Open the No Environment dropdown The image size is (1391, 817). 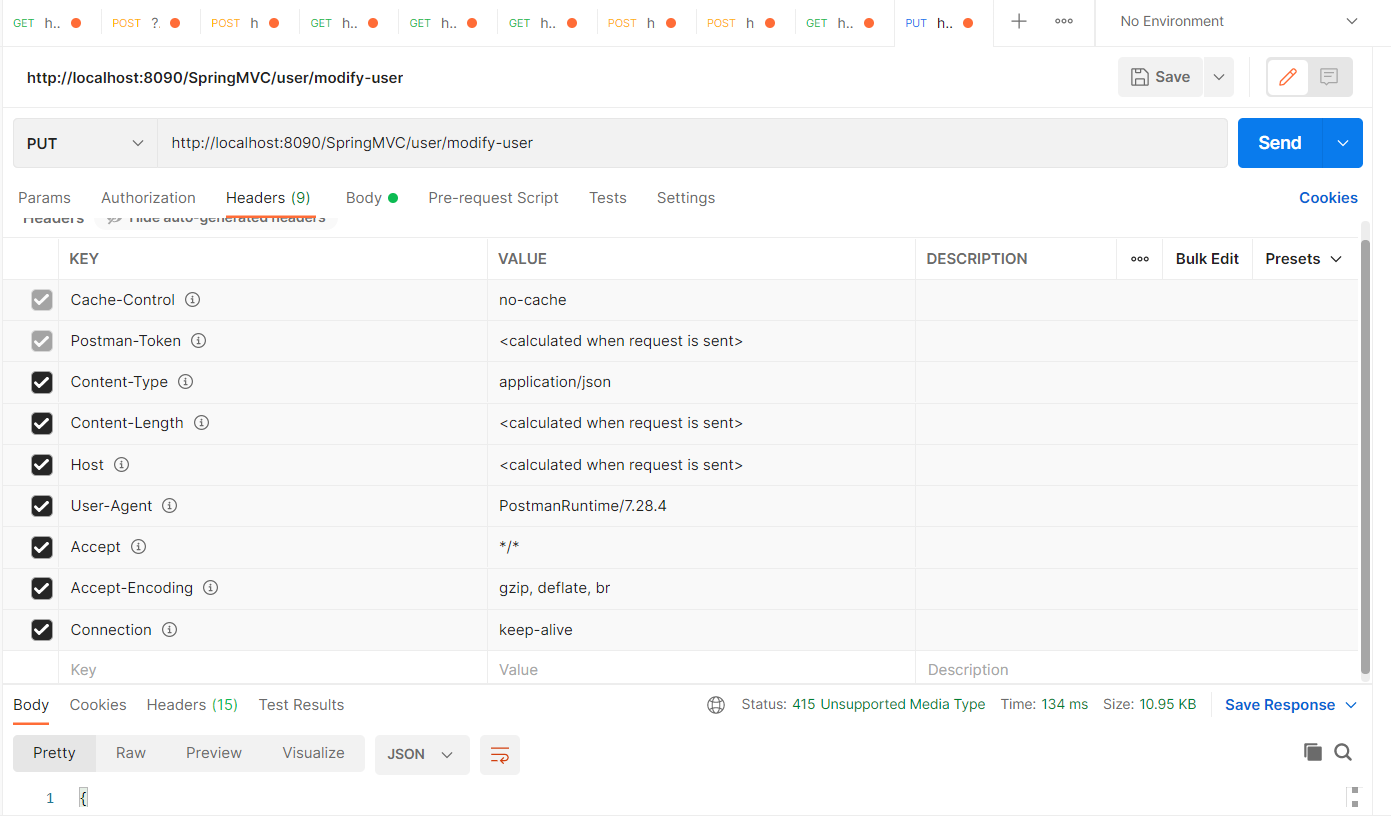[1242, 21]
